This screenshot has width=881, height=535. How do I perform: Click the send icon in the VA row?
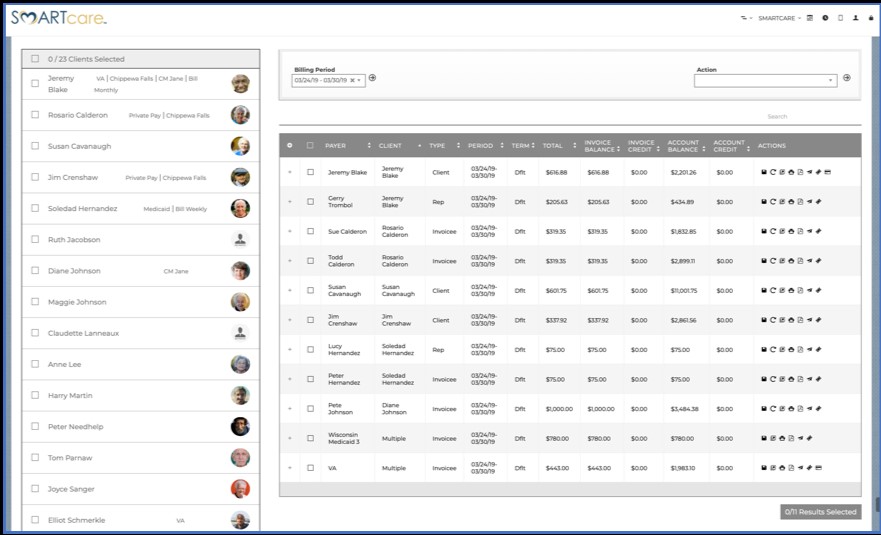point(800,468)
